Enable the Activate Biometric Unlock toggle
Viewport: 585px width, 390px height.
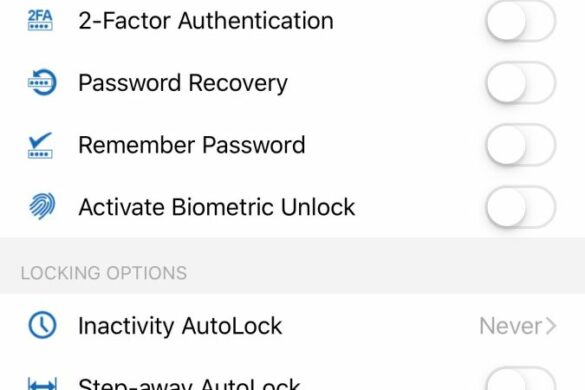pos(521,206)
